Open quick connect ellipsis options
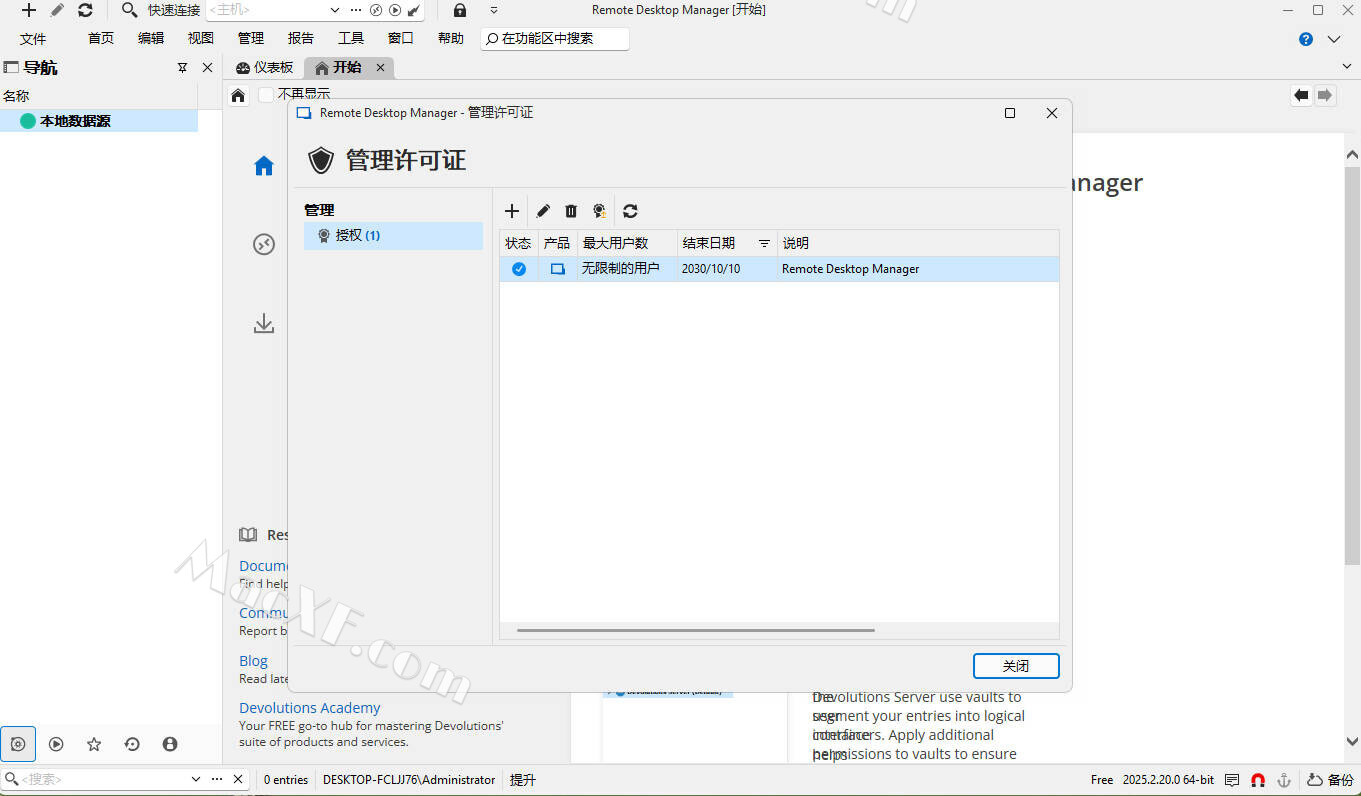The width and height of the screenshot is (1361, 796). [356, 10]
